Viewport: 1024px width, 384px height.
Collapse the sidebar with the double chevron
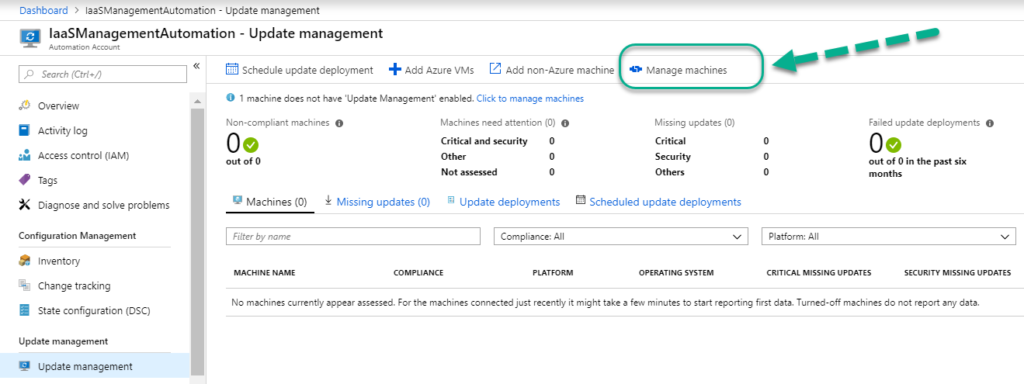click(x=197, y=66)
